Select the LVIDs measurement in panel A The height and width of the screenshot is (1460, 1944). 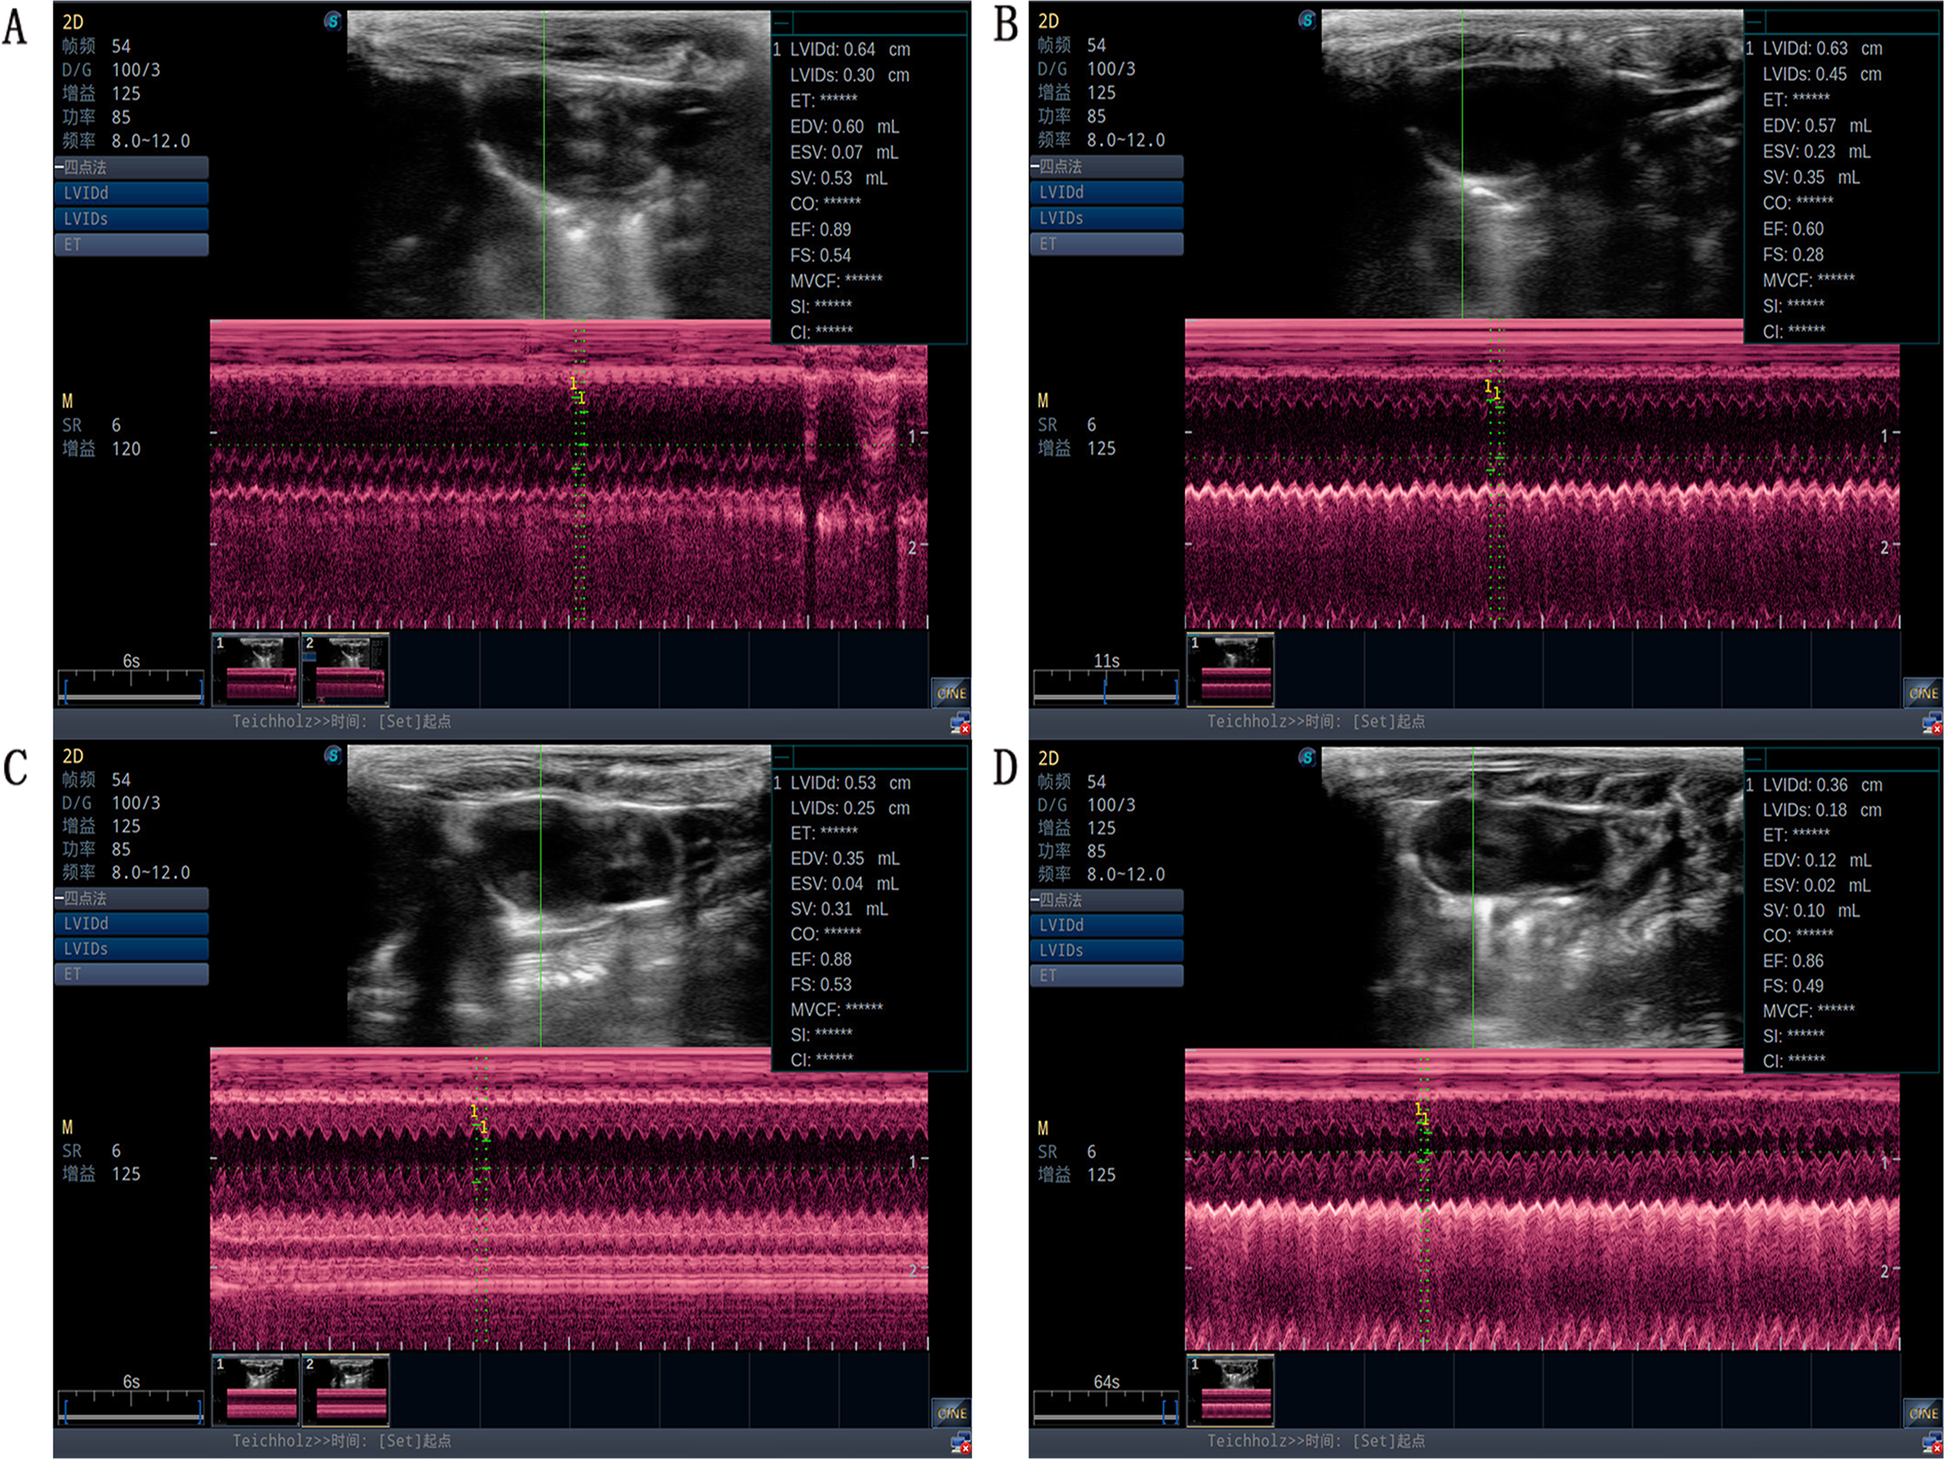pyautogui.click(x=131, y=219)
